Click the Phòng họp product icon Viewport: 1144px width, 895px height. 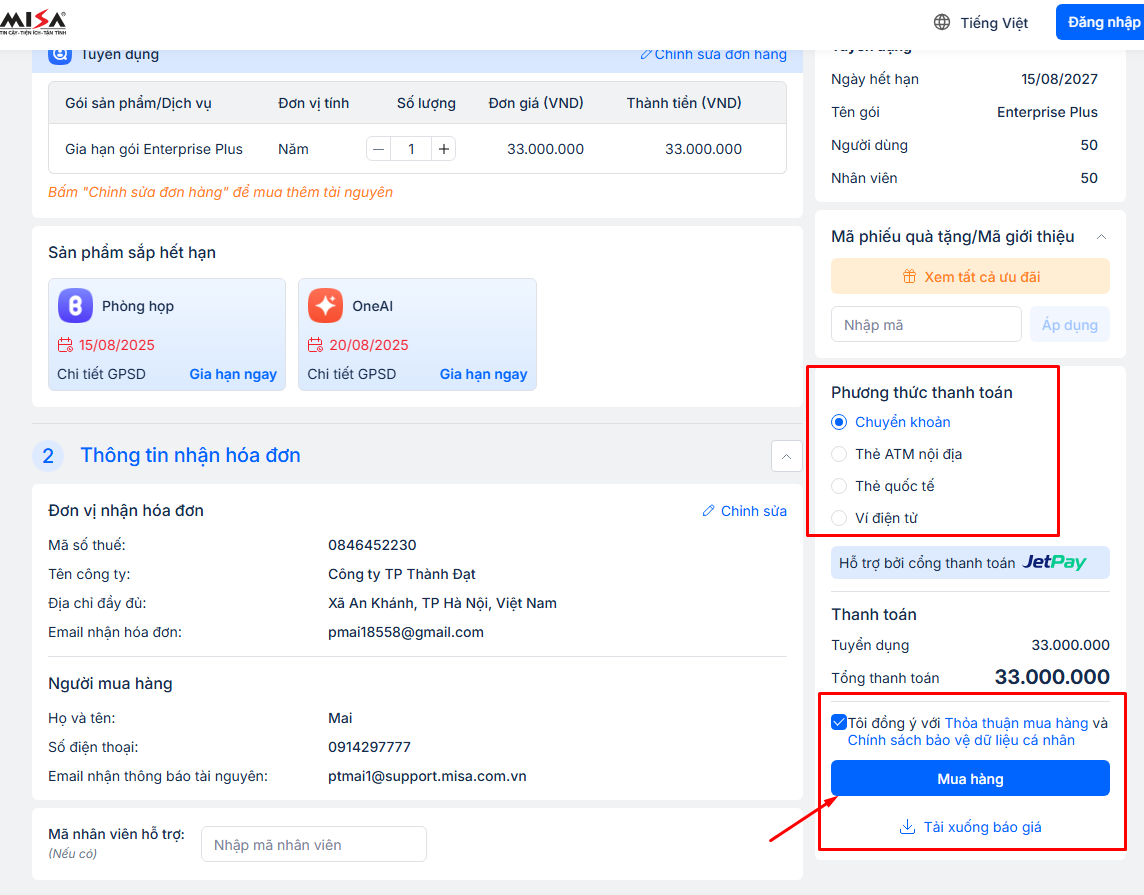pos(75,306)
